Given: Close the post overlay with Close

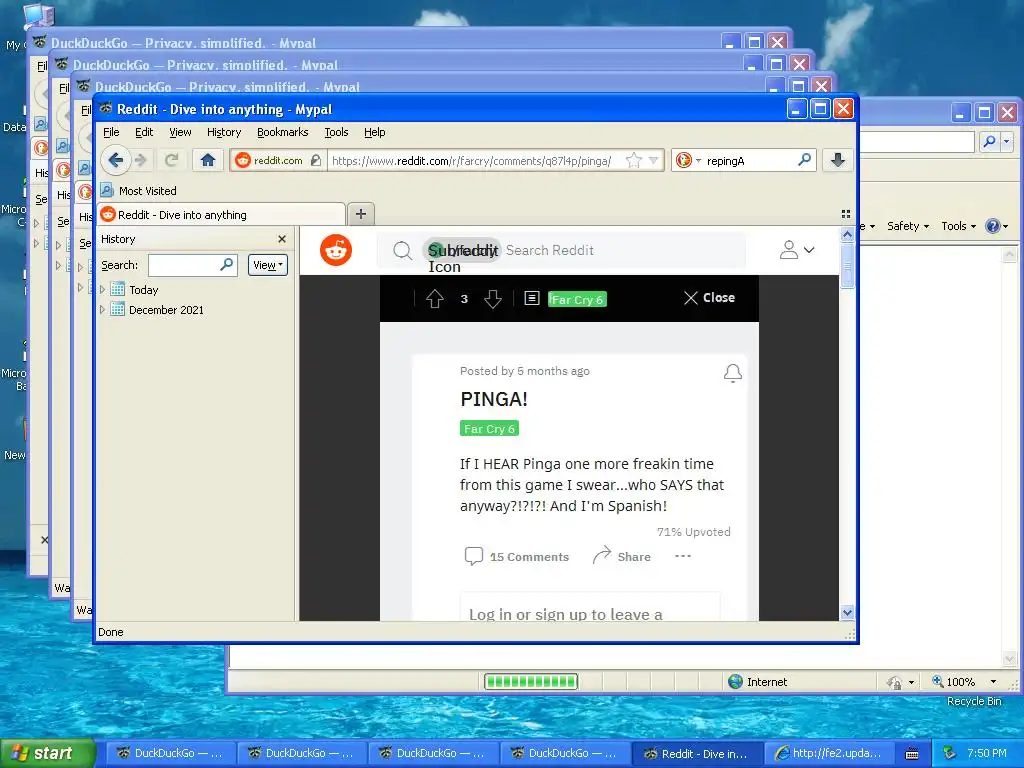Looking at the screenshot, I should pos(709,298).
